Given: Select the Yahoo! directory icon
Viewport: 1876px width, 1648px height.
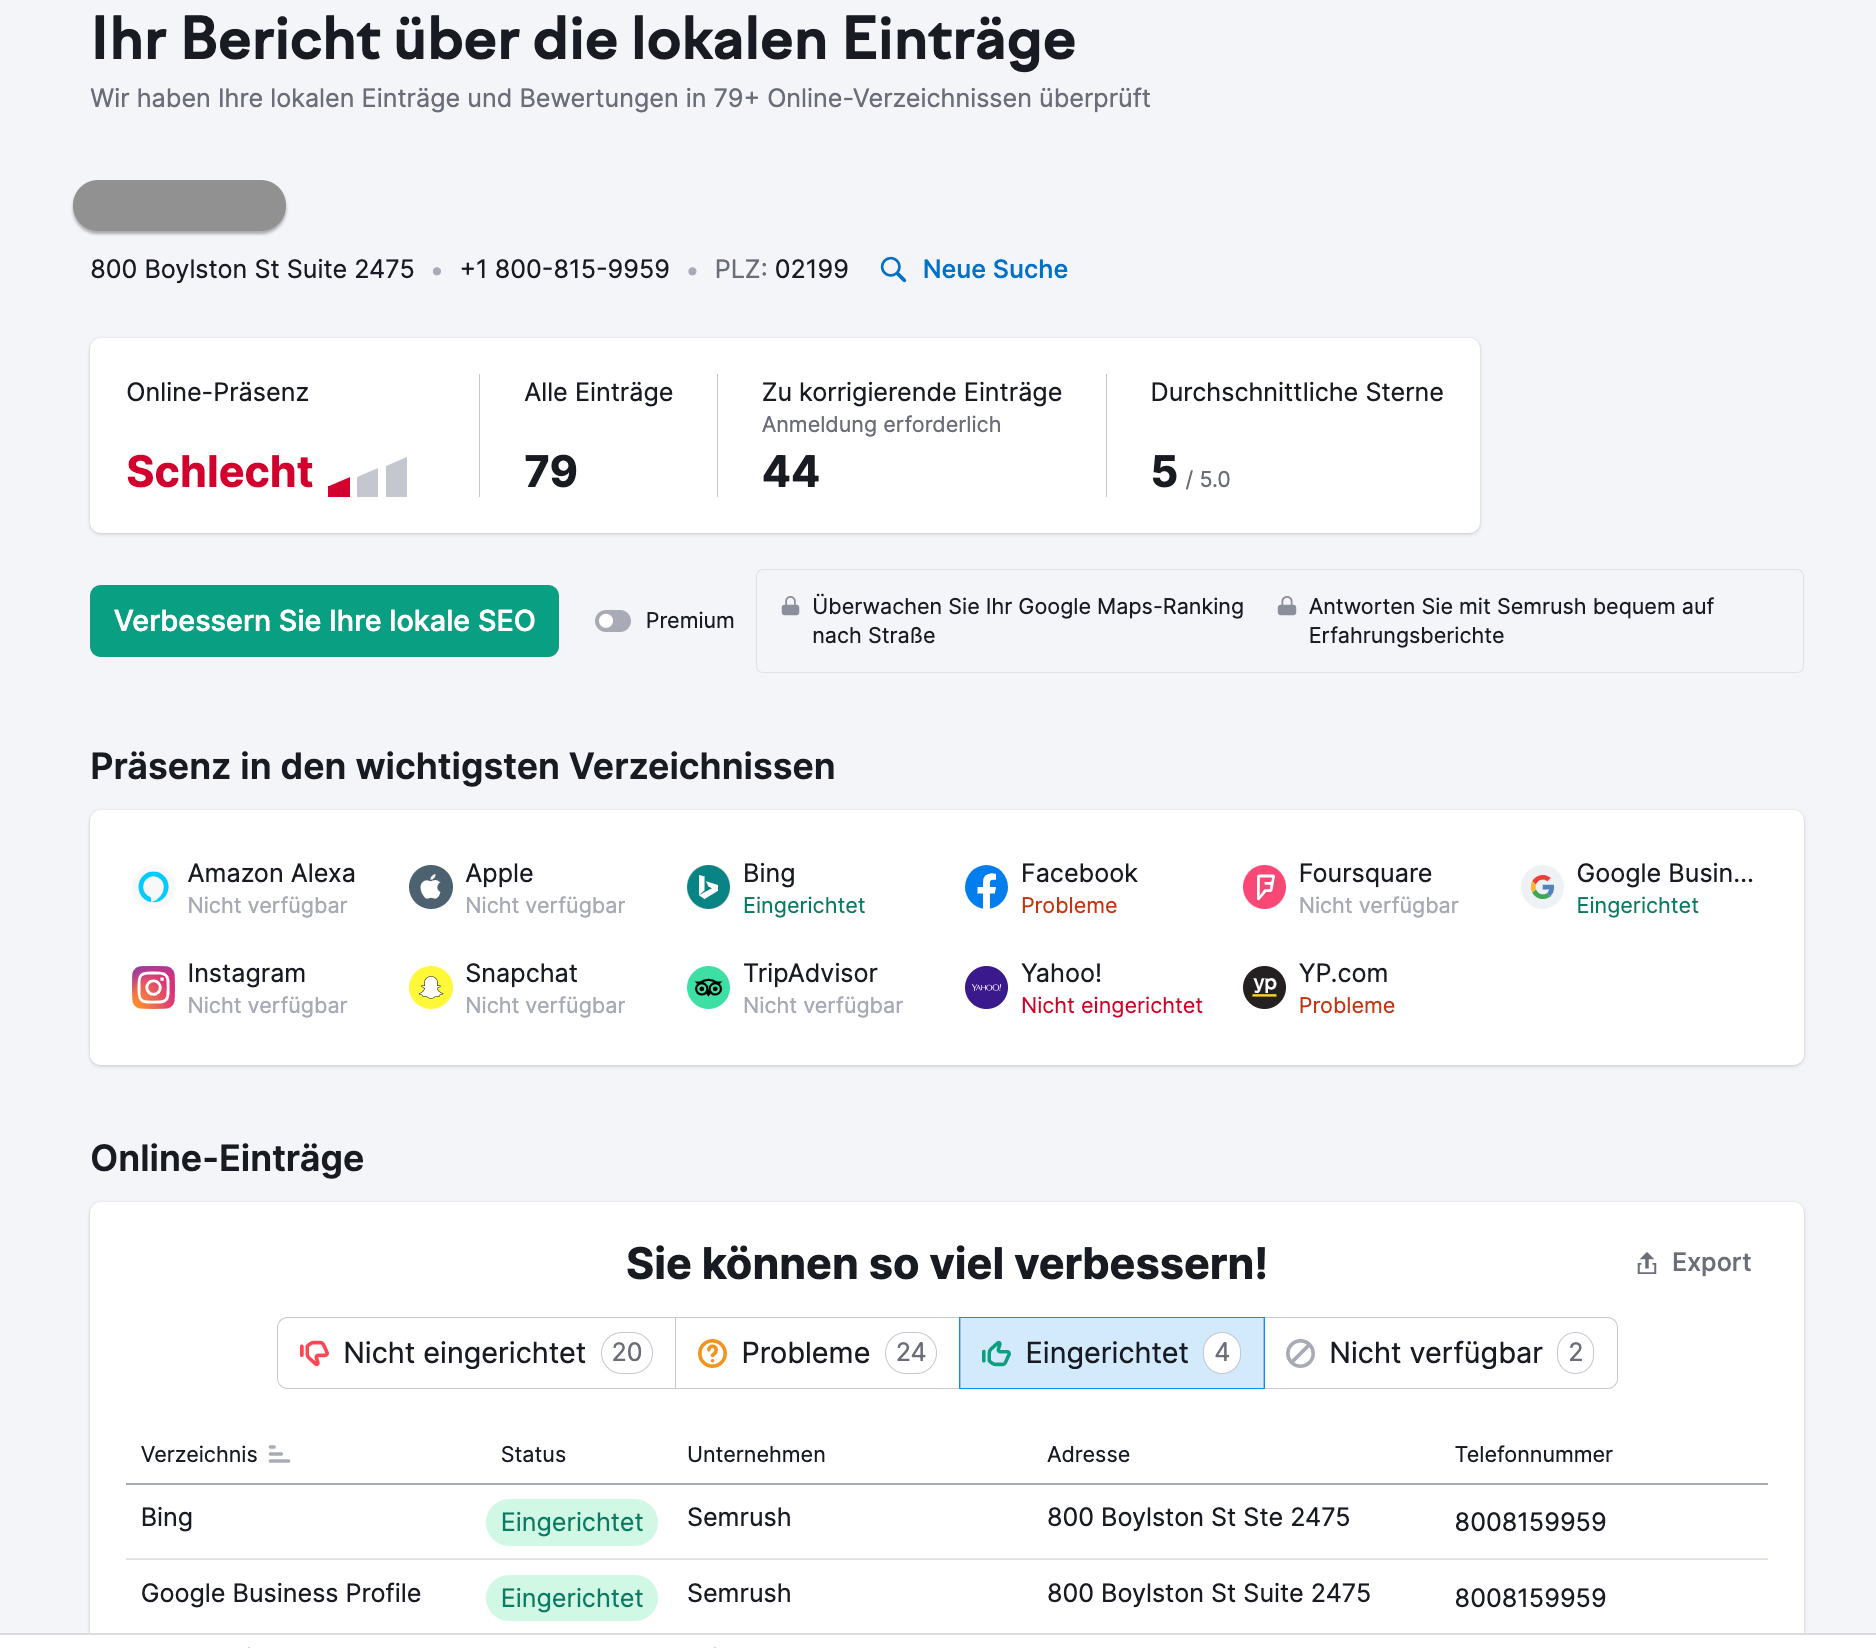Looking at the screenshot, I should pyautogui.click(x=986, y=987).
